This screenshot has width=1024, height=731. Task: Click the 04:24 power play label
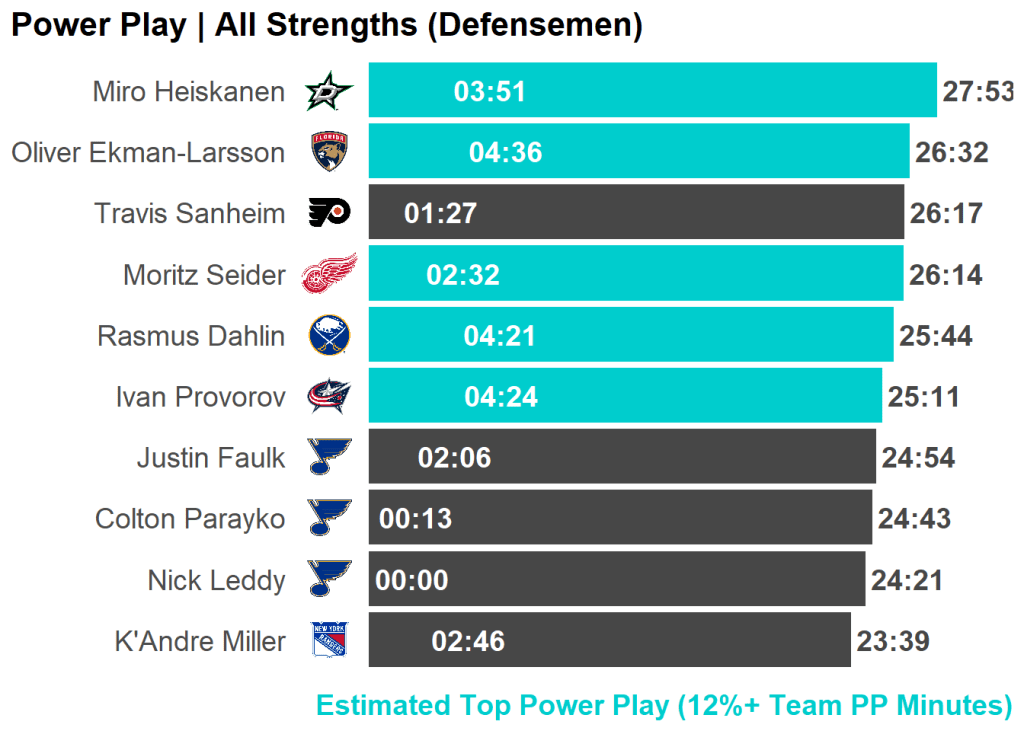501,397
